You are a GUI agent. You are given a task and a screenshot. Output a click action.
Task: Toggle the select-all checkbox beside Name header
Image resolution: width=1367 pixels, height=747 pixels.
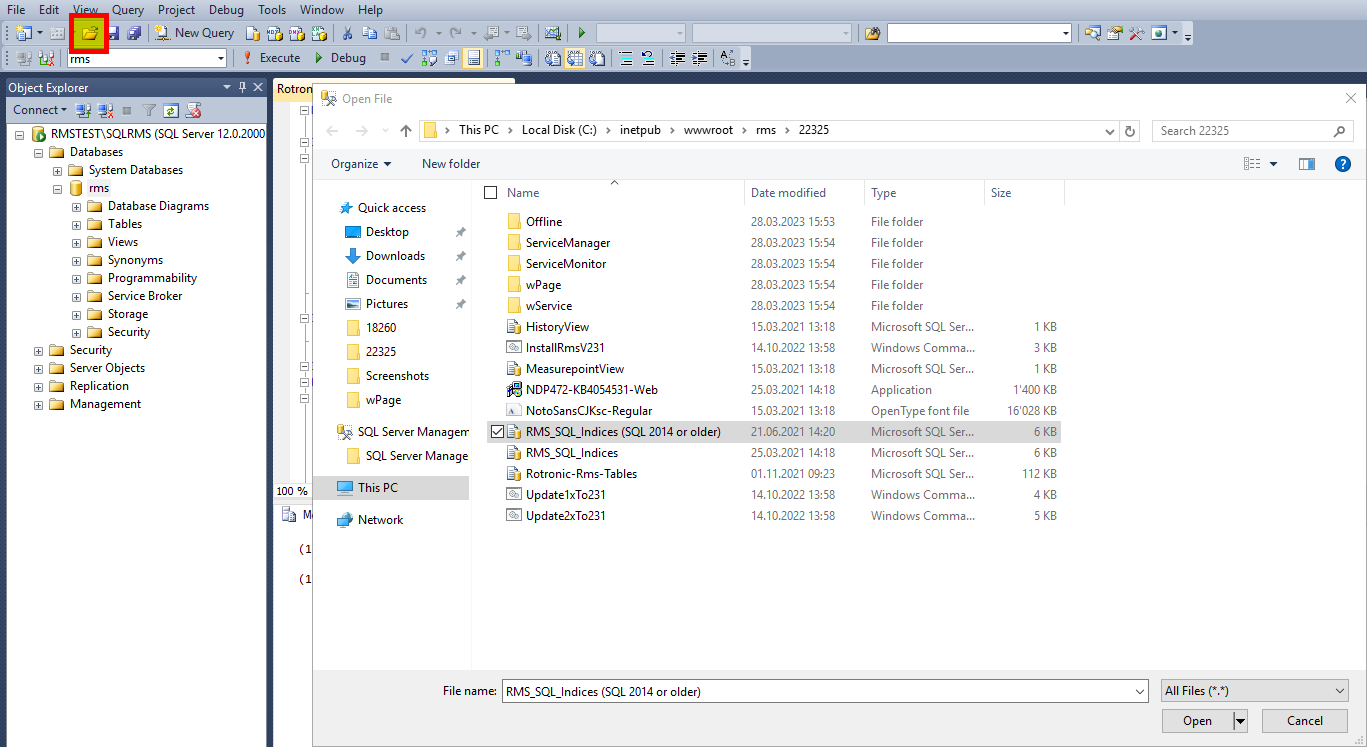(x=490, y=193)
